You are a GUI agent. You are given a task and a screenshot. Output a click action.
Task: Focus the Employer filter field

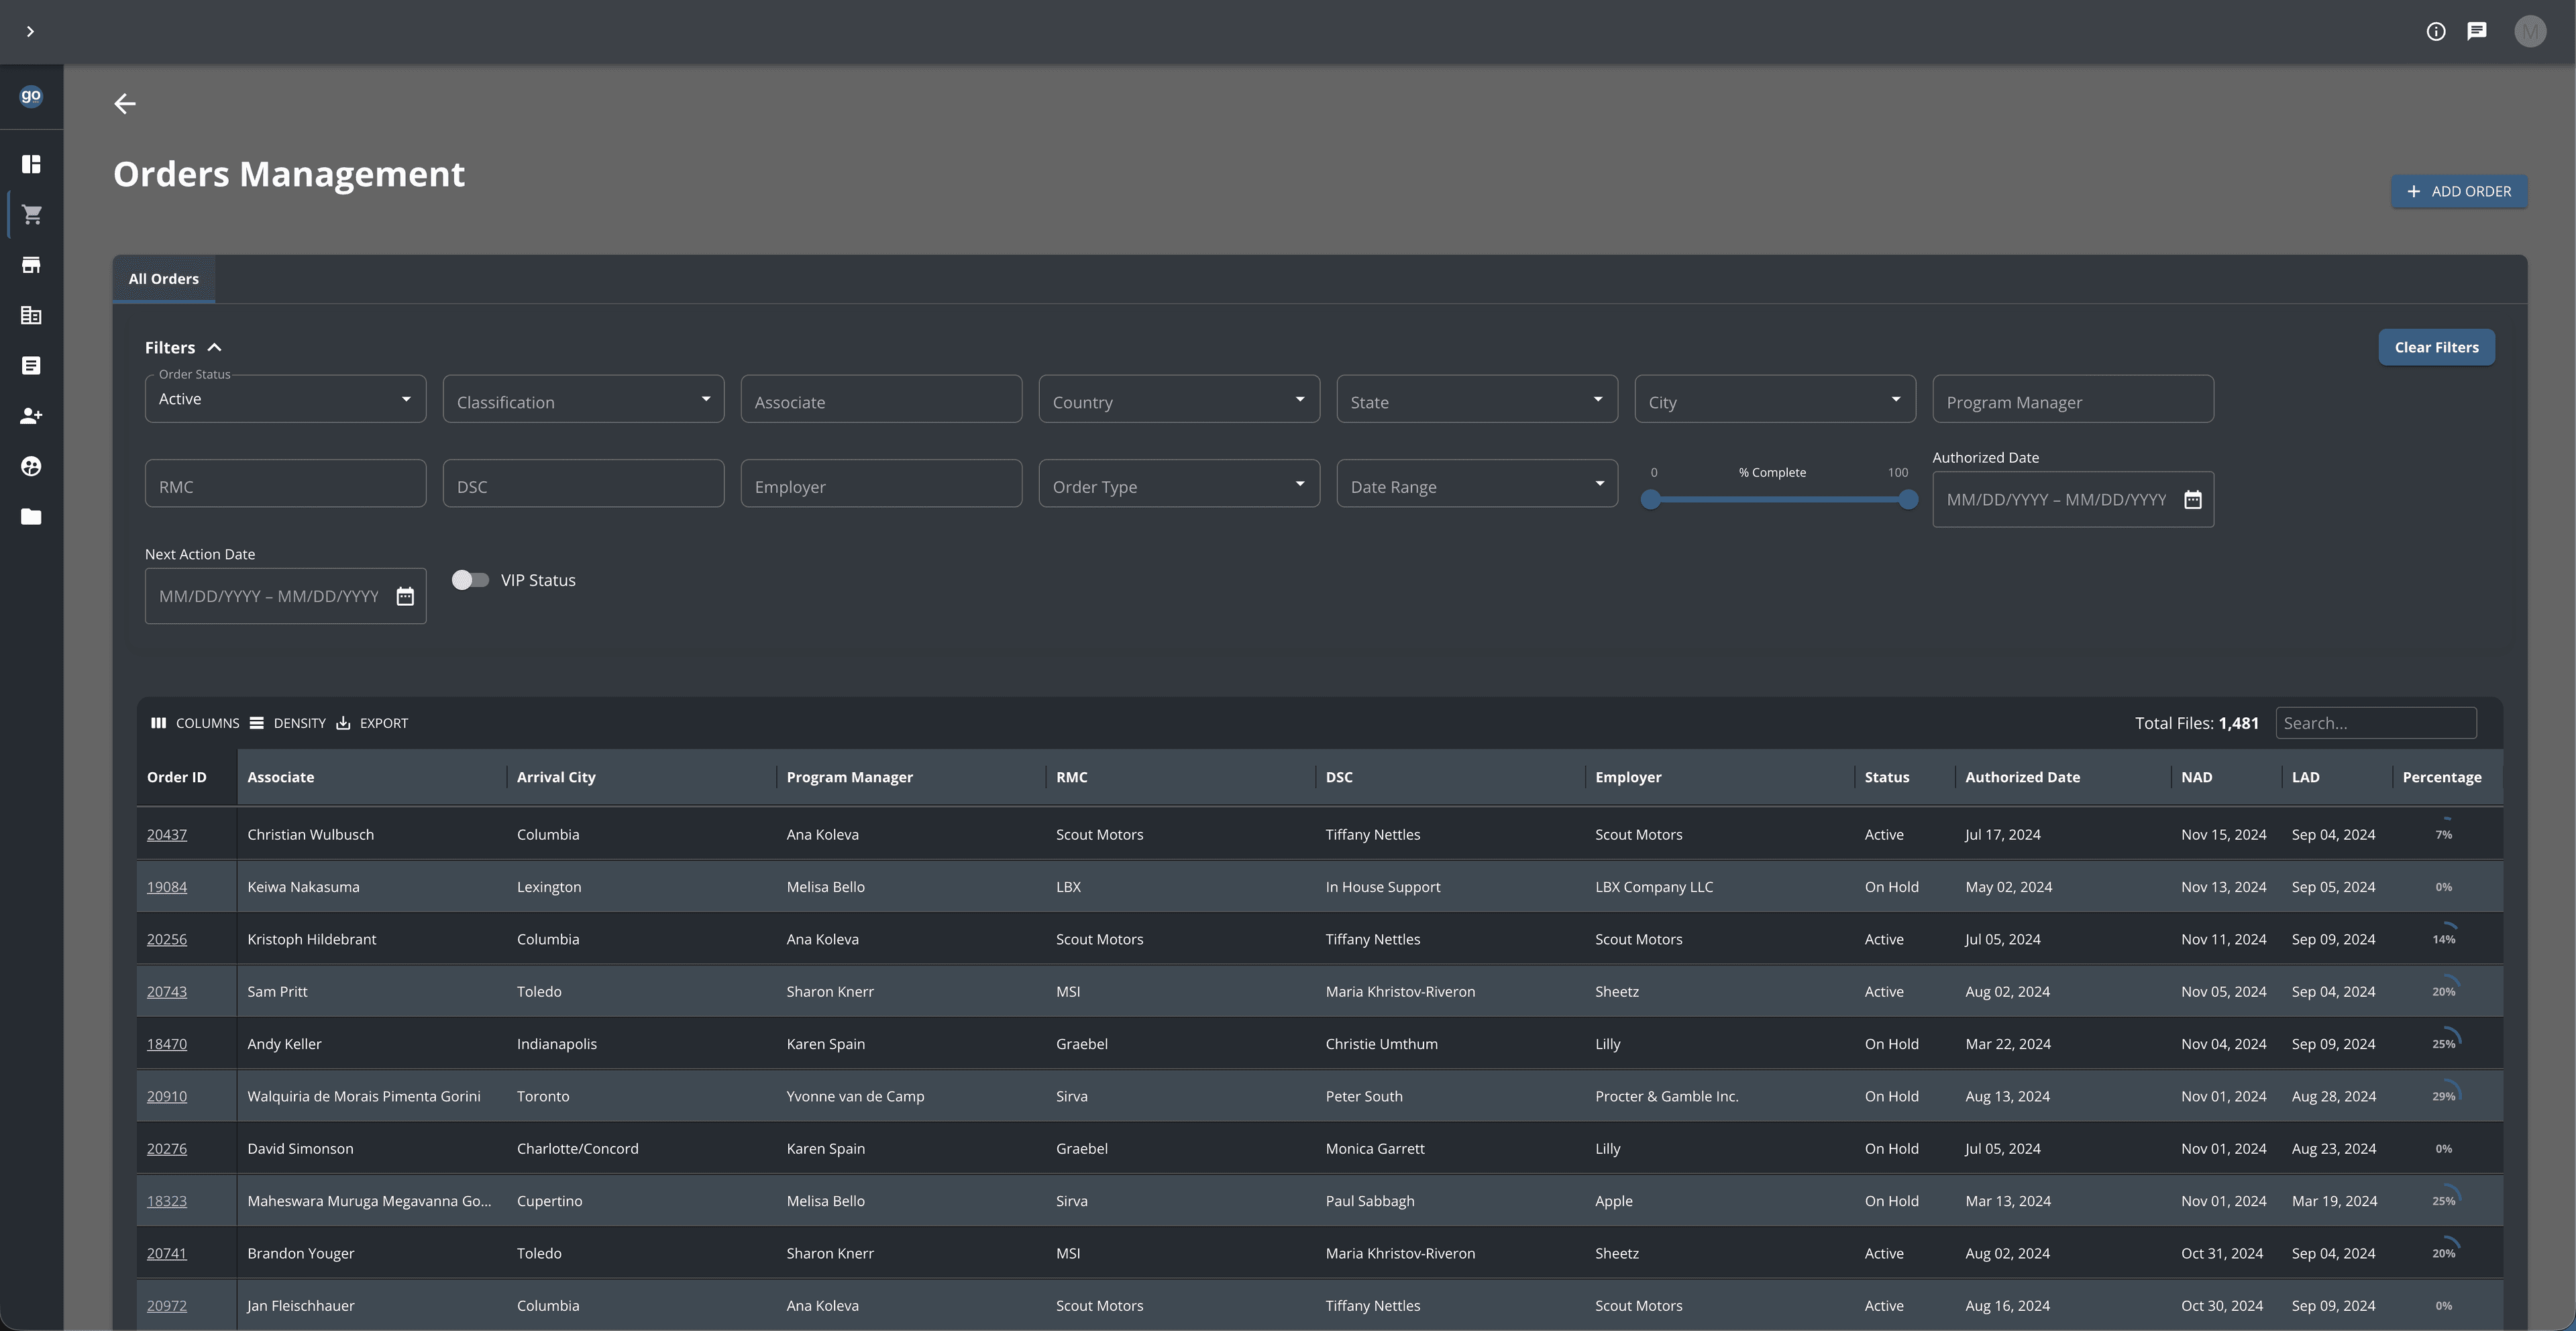tap(881, 483)
